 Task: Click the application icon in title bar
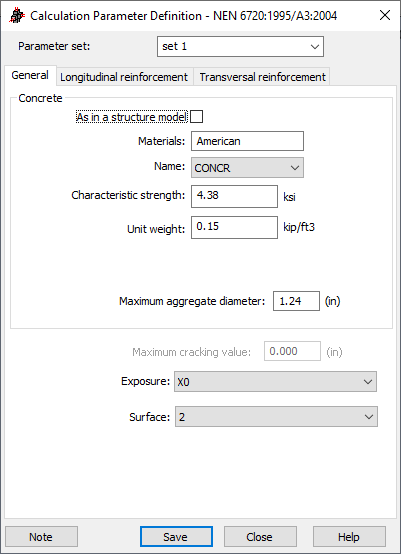click(17, 16)
